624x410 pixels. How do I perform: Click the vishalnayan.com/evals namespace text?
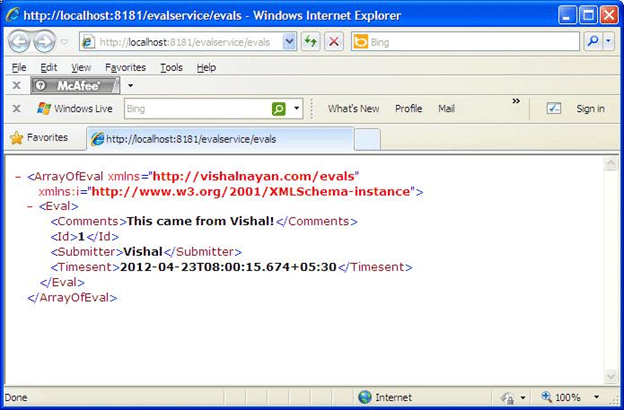pos(254,176)
